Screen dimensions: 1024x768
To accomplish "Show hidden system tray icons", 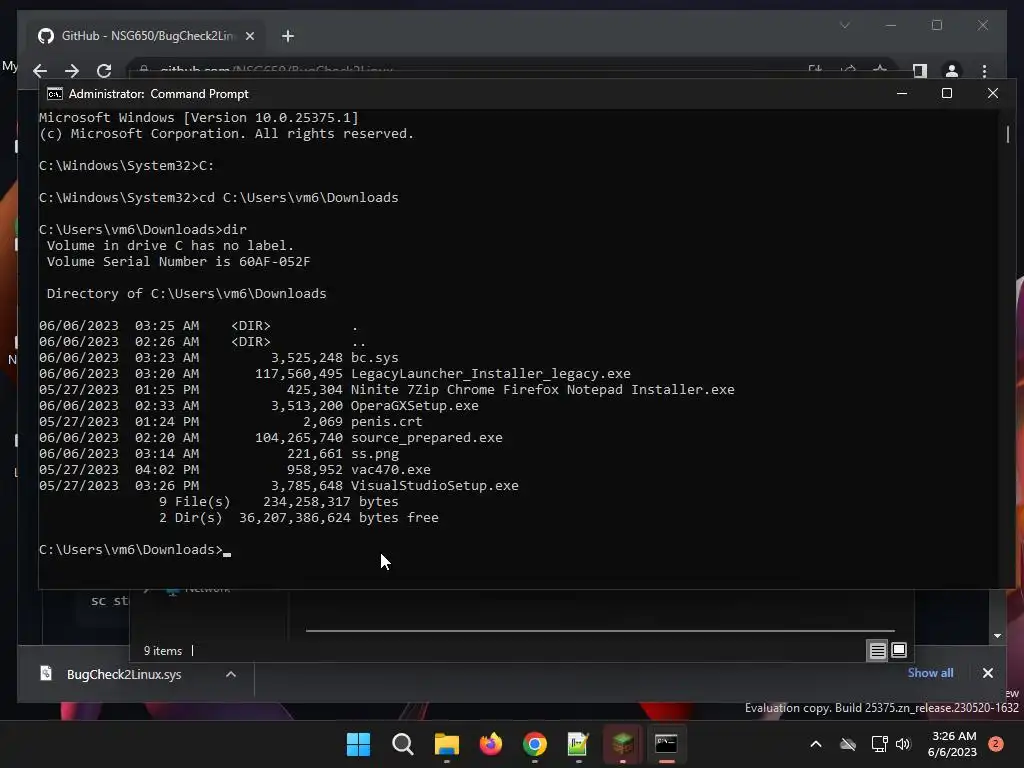I will [x=816, y=744].
